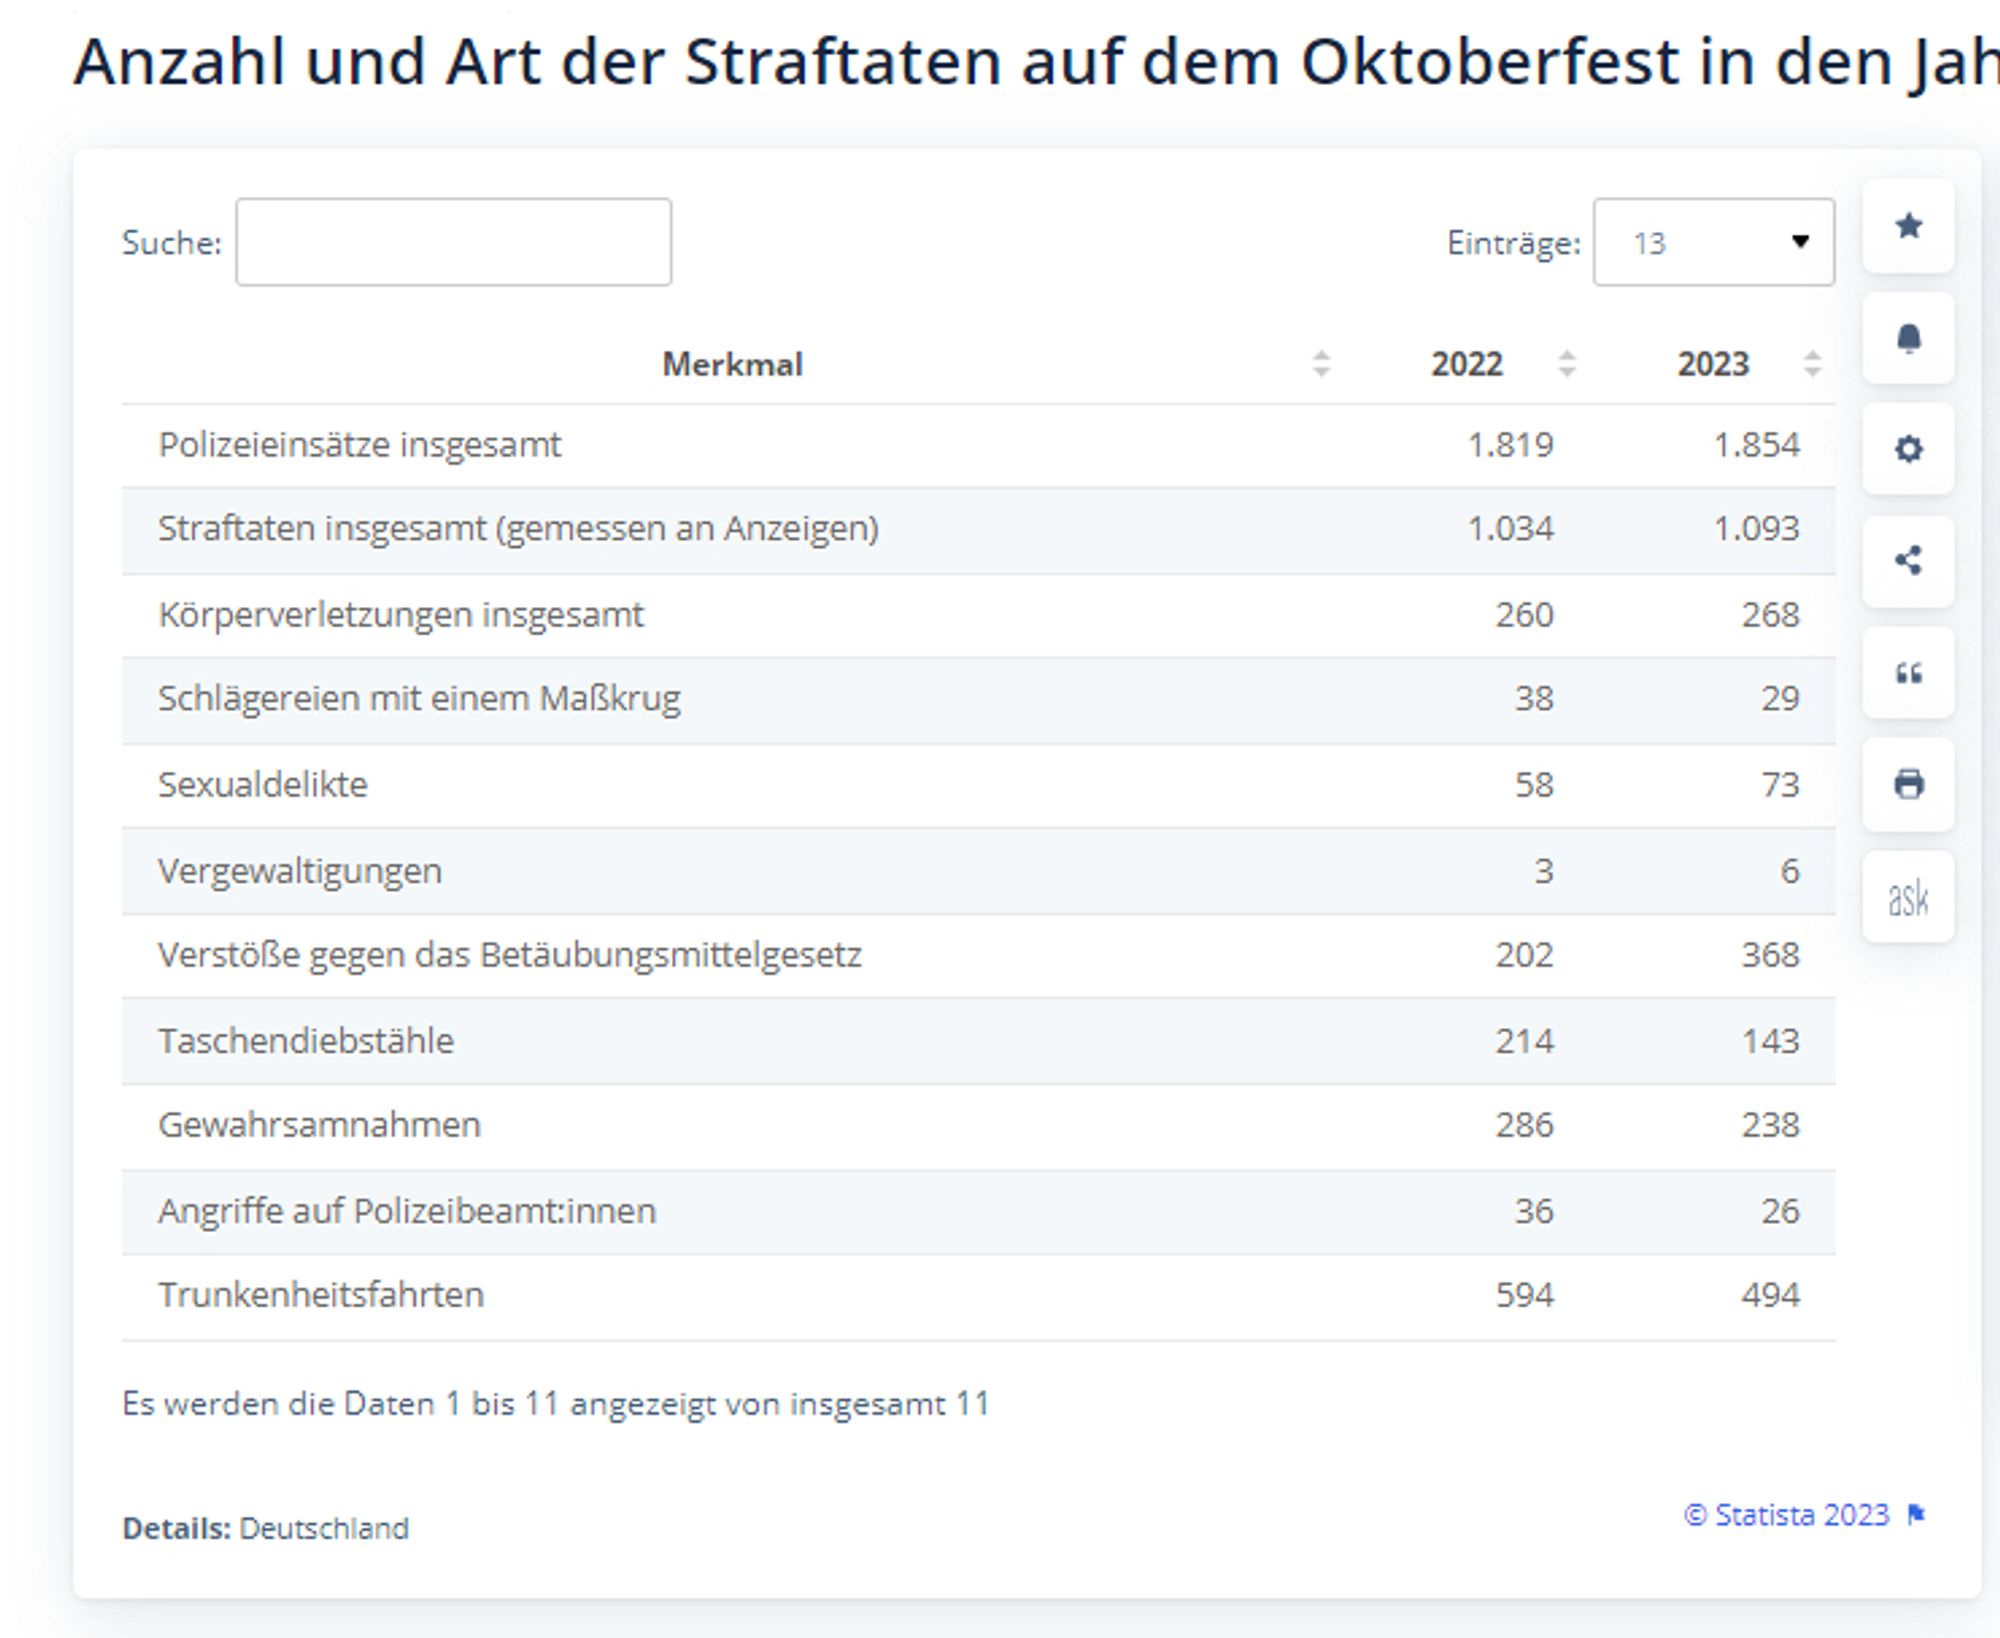This screenshot has height=1638, width=2000.
Task: Click the 2022 value 214 for Taschendiebstähle
Action: [1524, 1041]
